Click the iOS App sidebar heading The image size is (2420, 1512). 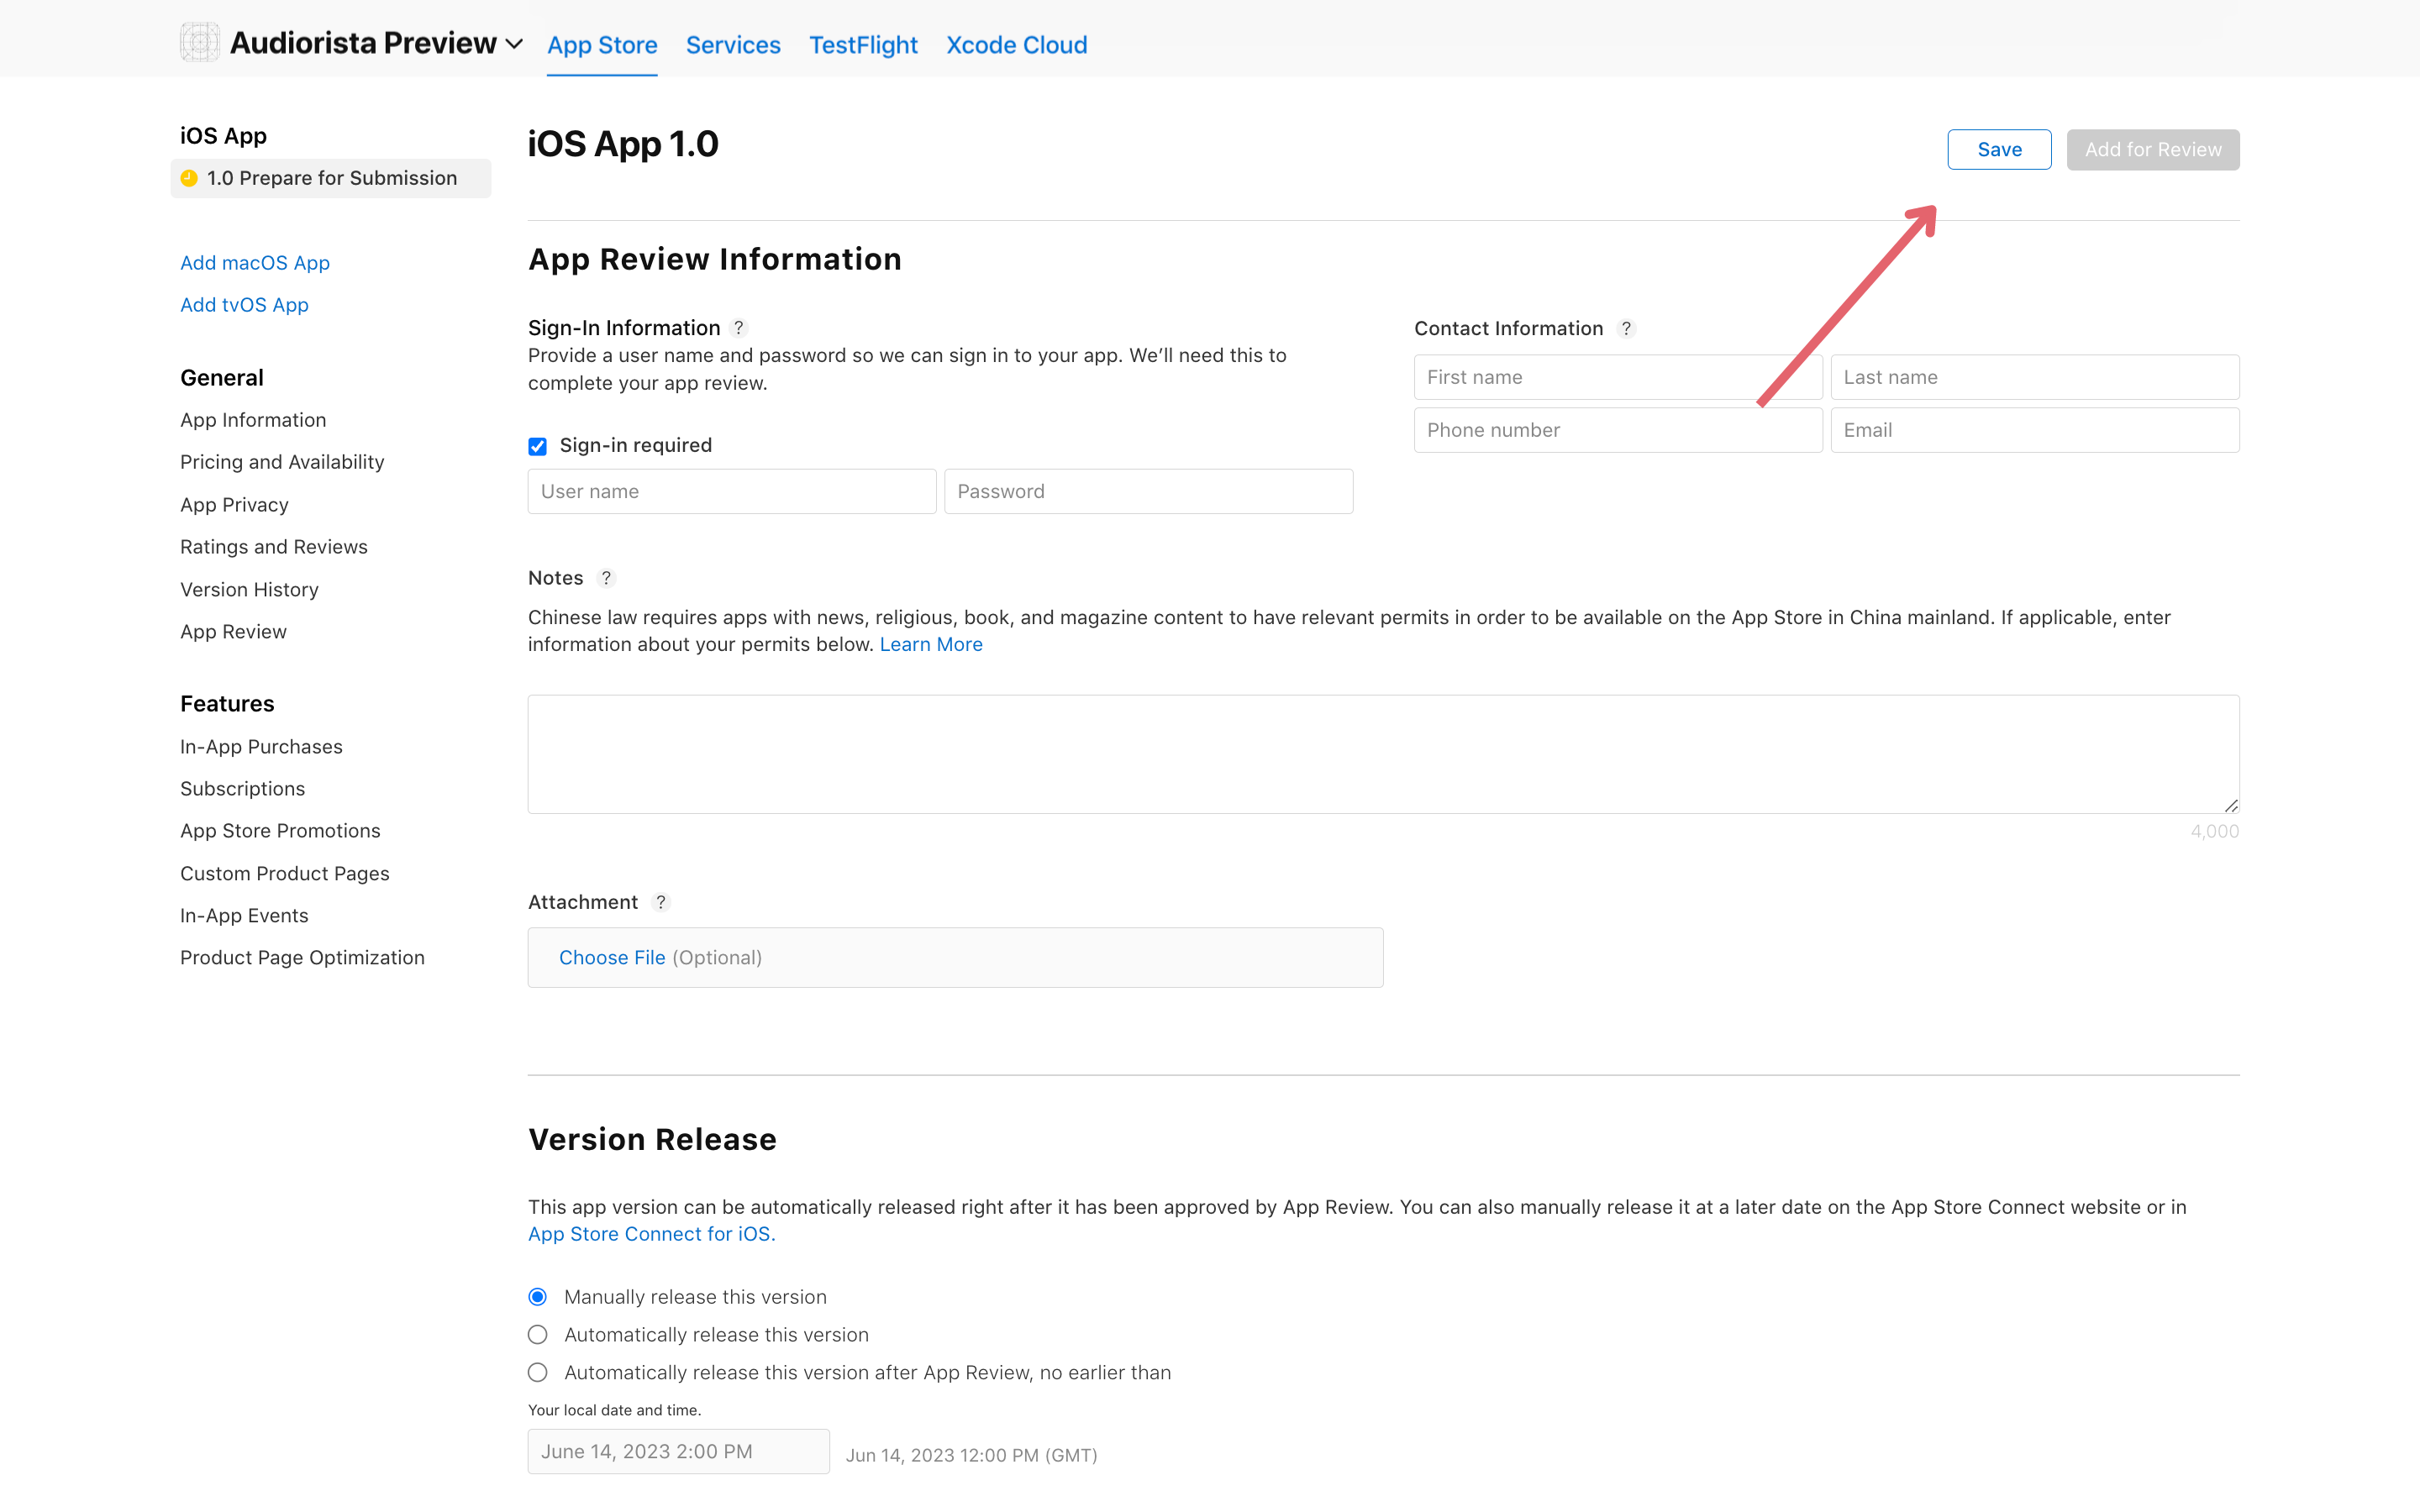pyautogui.click(x=223, y=136)
